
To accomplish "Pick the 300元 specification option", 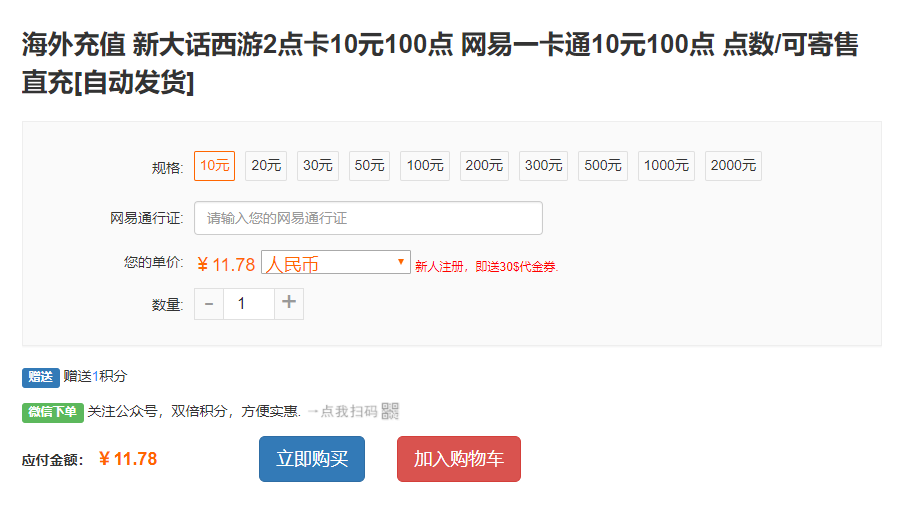I will 543,166.
